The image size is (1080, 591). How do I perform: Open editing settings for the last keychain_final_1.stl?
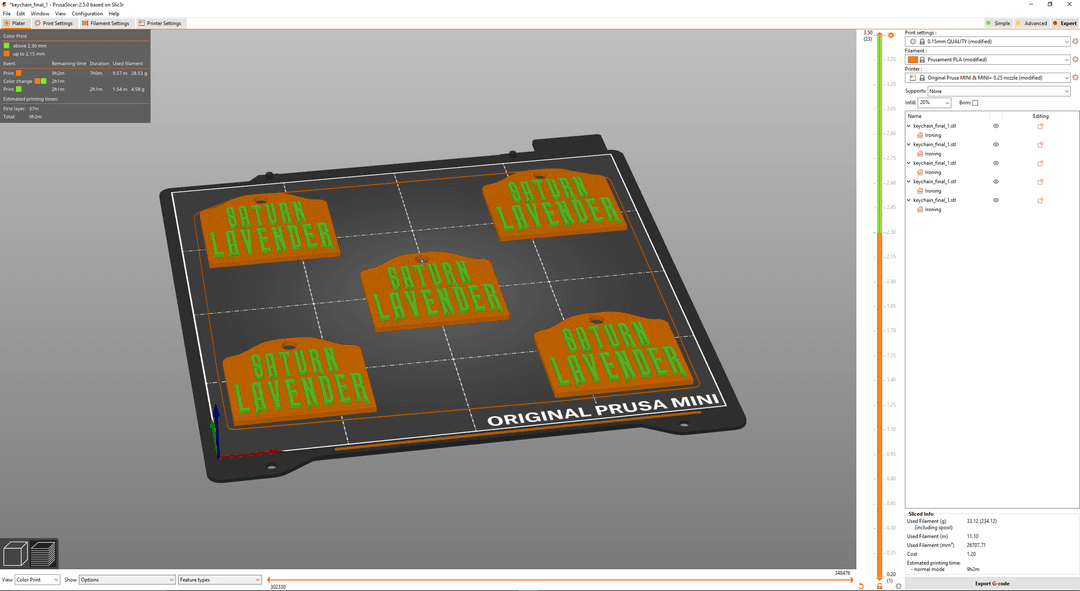coord(1038,199)
